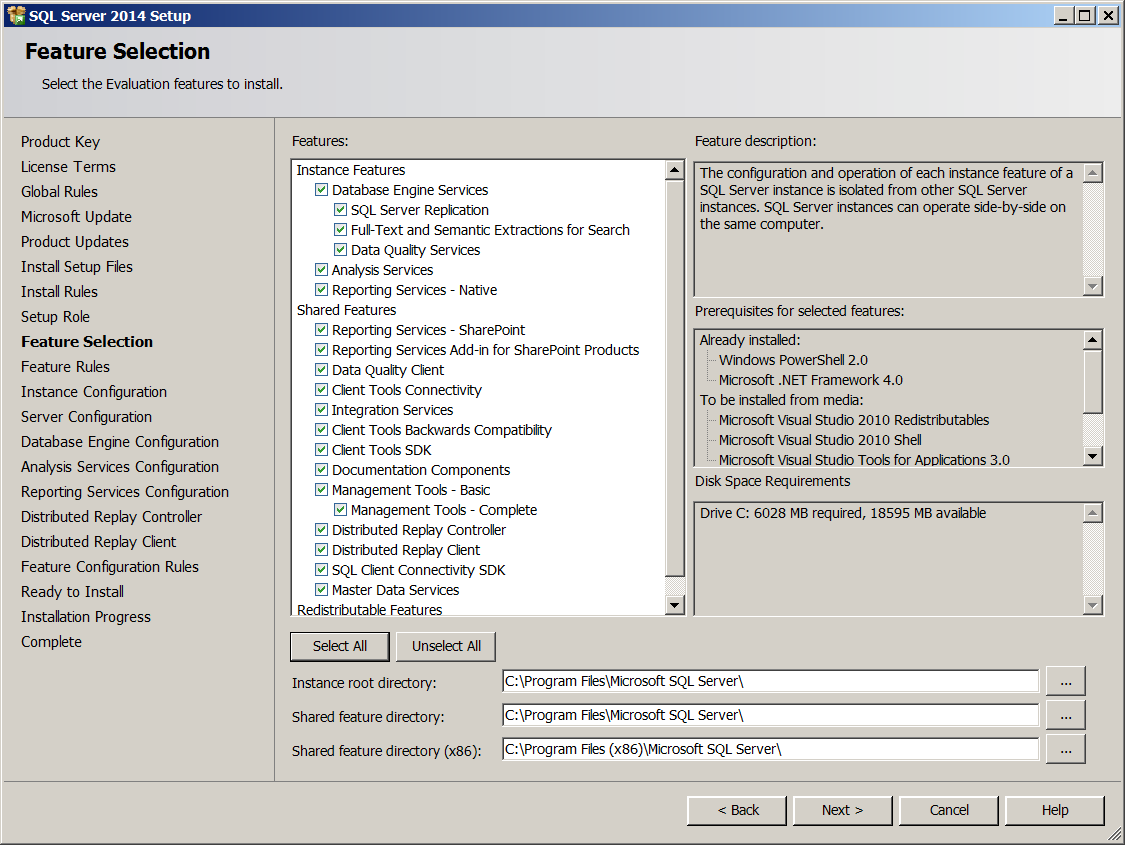Browse for shared feature directory (x86)

[1065, 749]
